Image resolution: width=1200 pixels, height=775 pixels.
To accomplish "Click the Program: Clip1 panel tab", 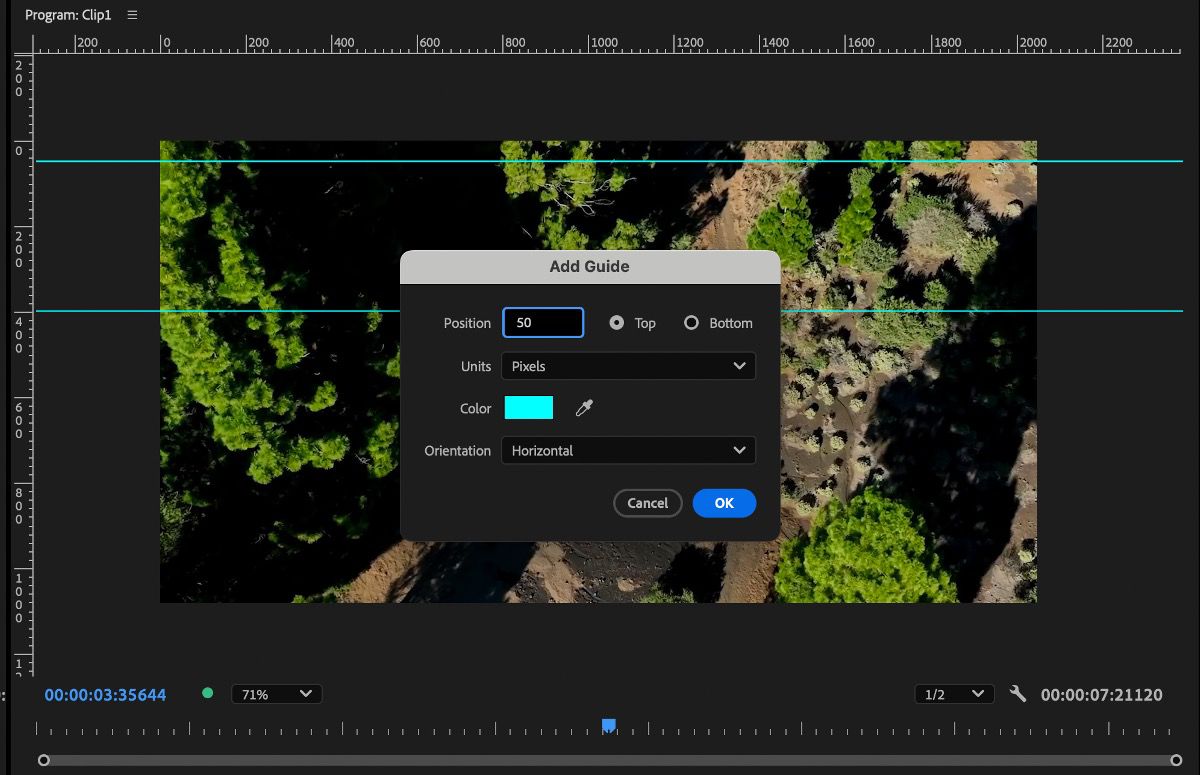I will 68,15.
